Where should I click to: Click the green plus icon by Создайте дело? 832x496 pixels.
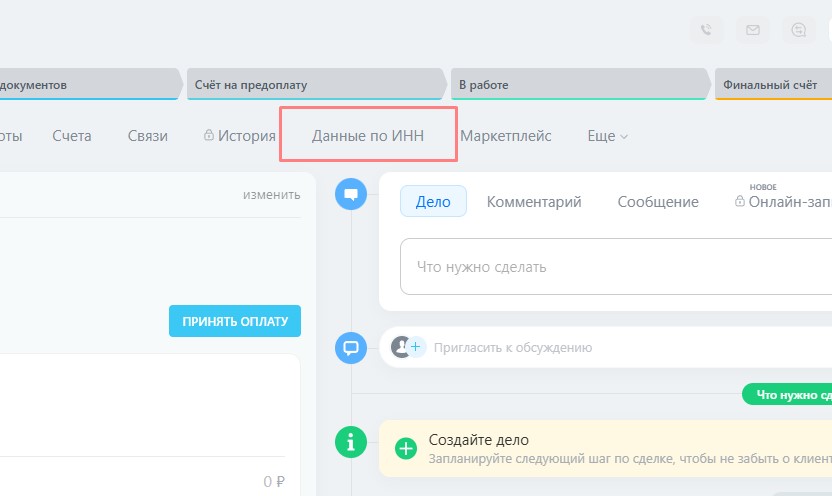tap(406, 448)
